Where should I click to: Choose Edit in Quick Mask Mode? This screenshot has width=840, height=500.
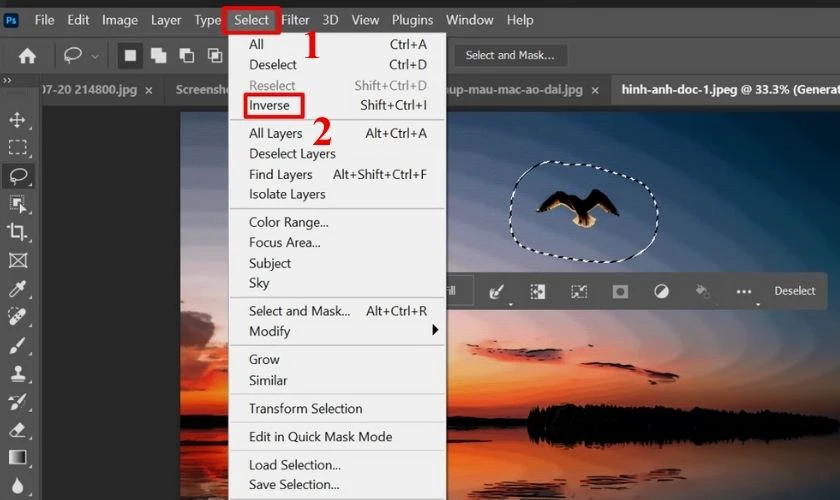pyautogui.click(x=338, y=437)
